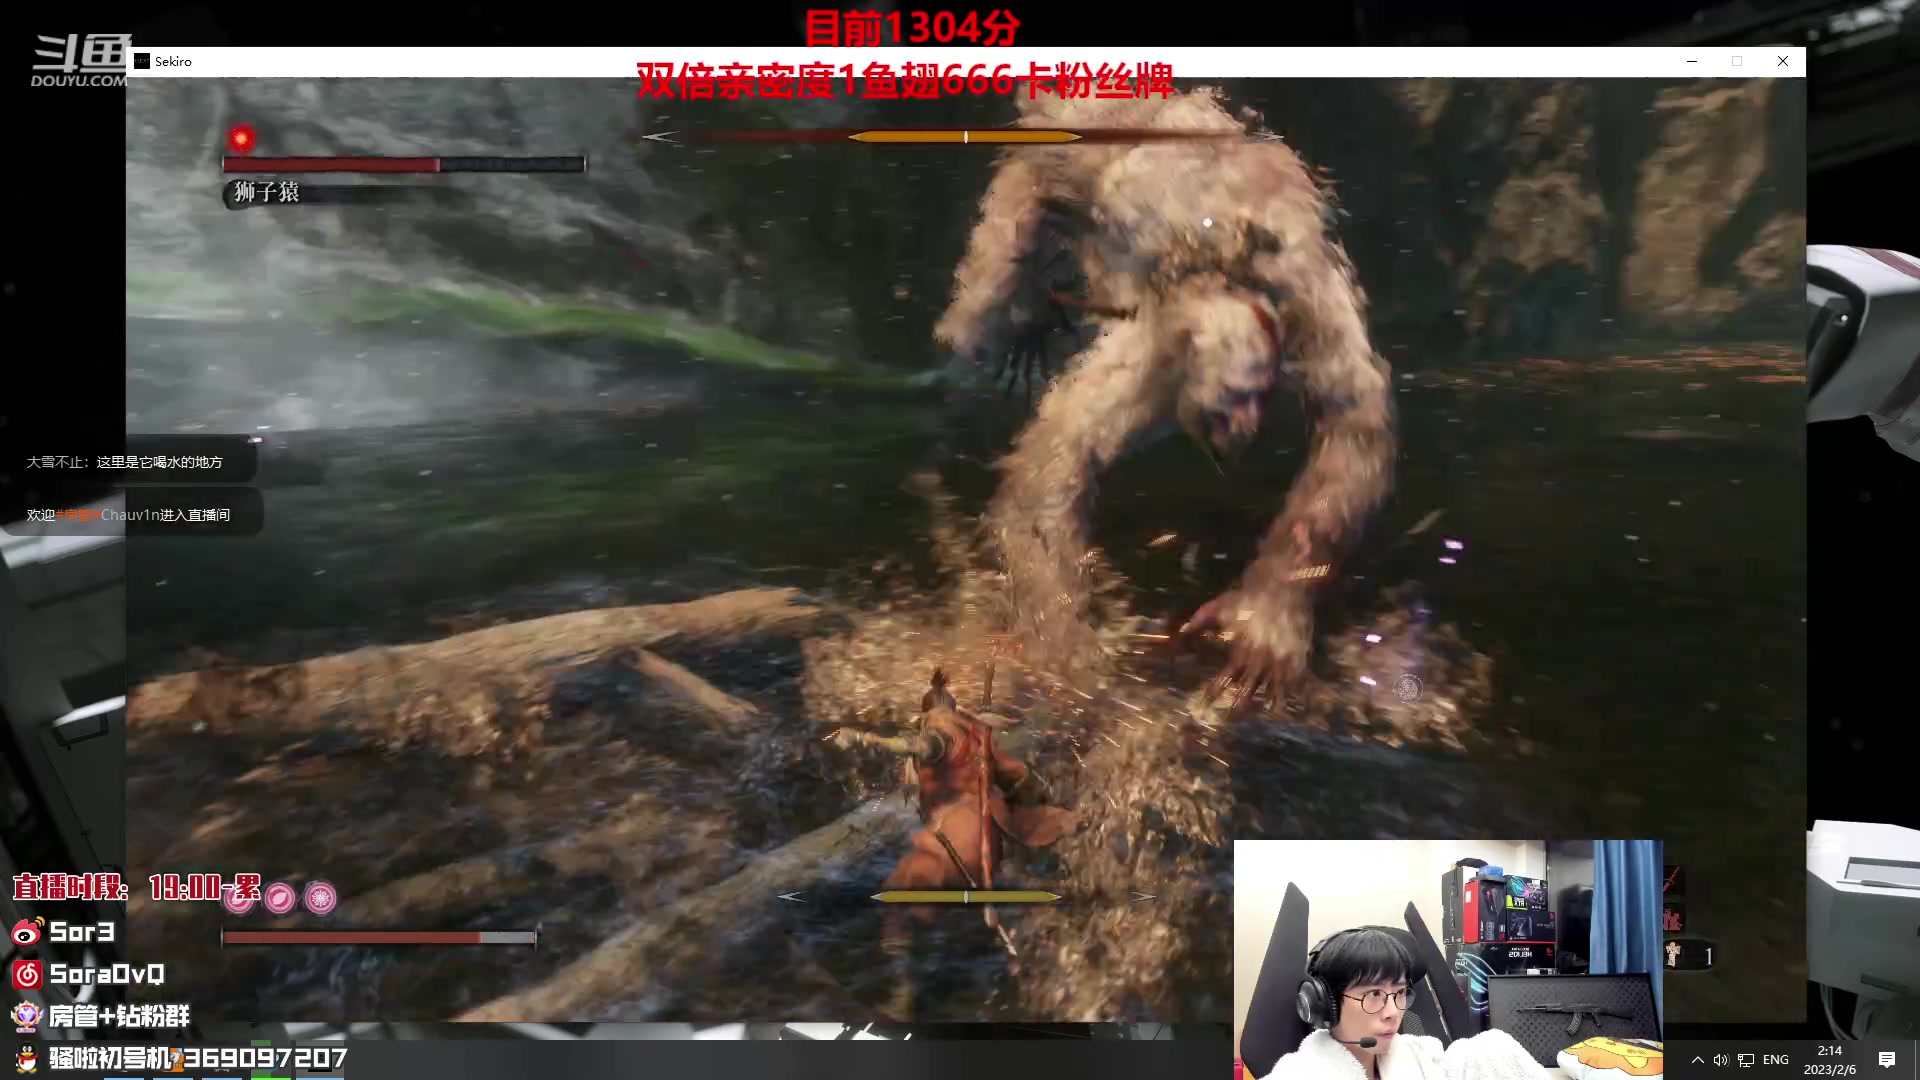Click the middle pink resurrection node icon

click(x=281, y=898)
